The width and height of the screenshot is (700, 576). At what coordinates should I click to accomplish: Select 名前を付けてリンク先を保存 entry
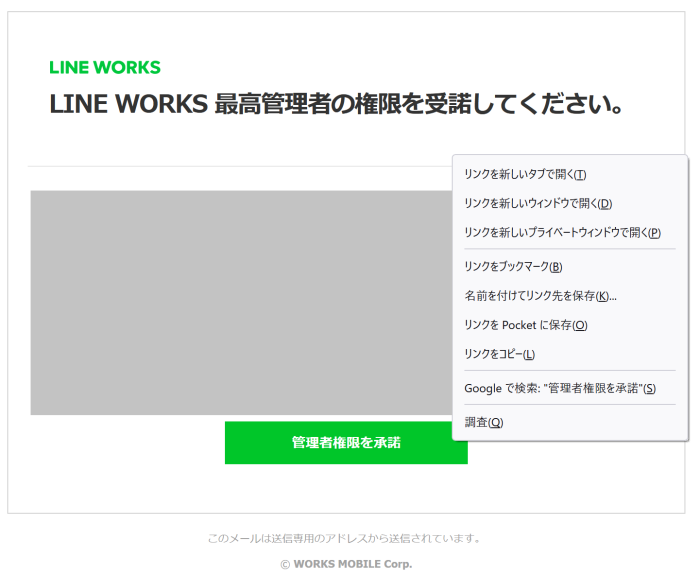tap(570, 296)
